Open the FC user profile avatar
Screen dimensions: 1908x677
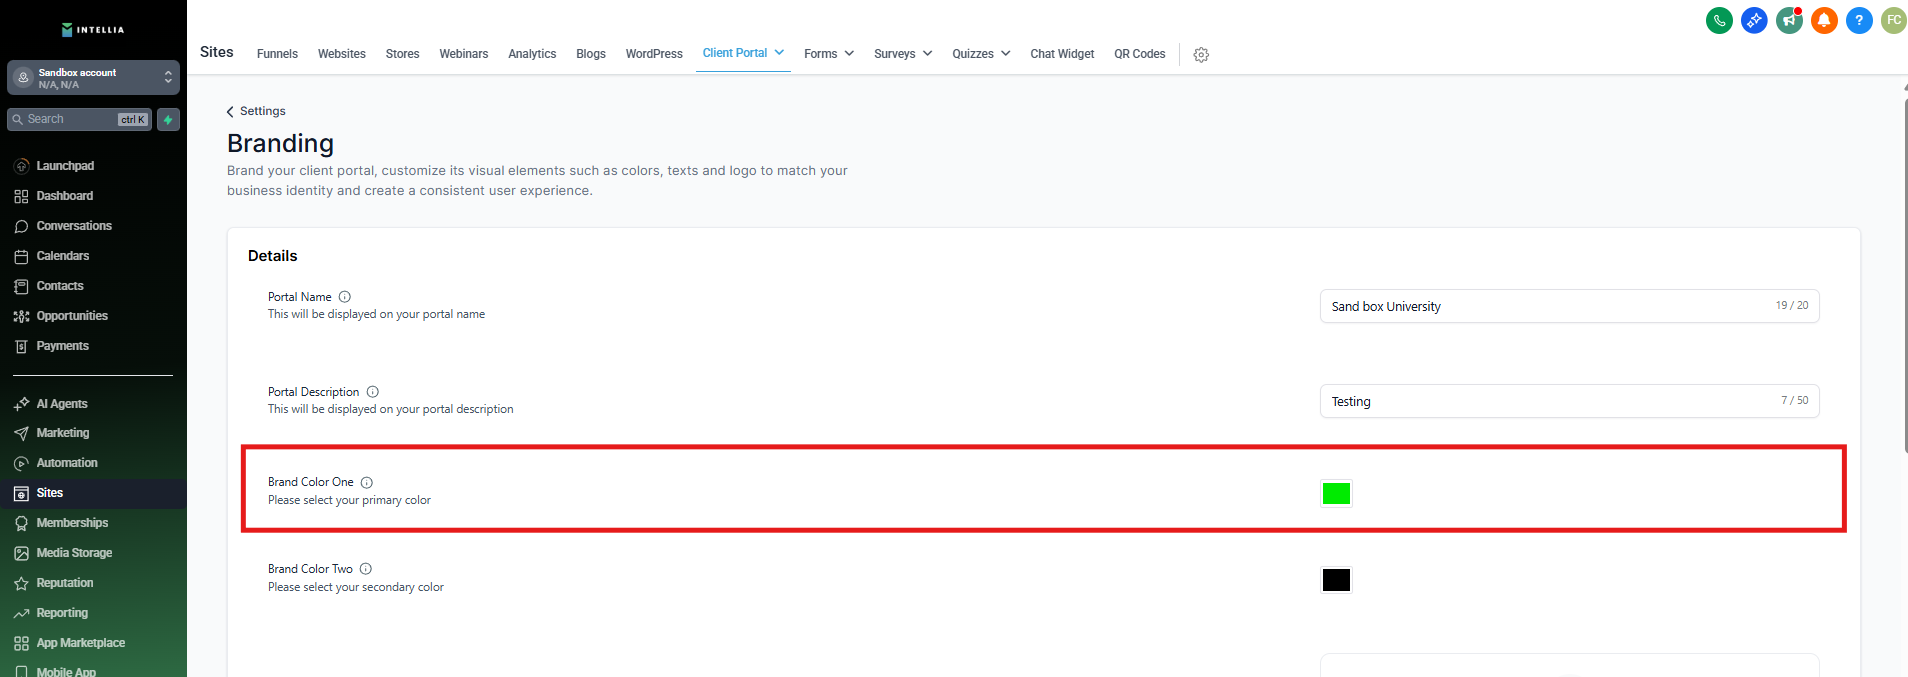pyautogui.click(x=1894, y=20)
